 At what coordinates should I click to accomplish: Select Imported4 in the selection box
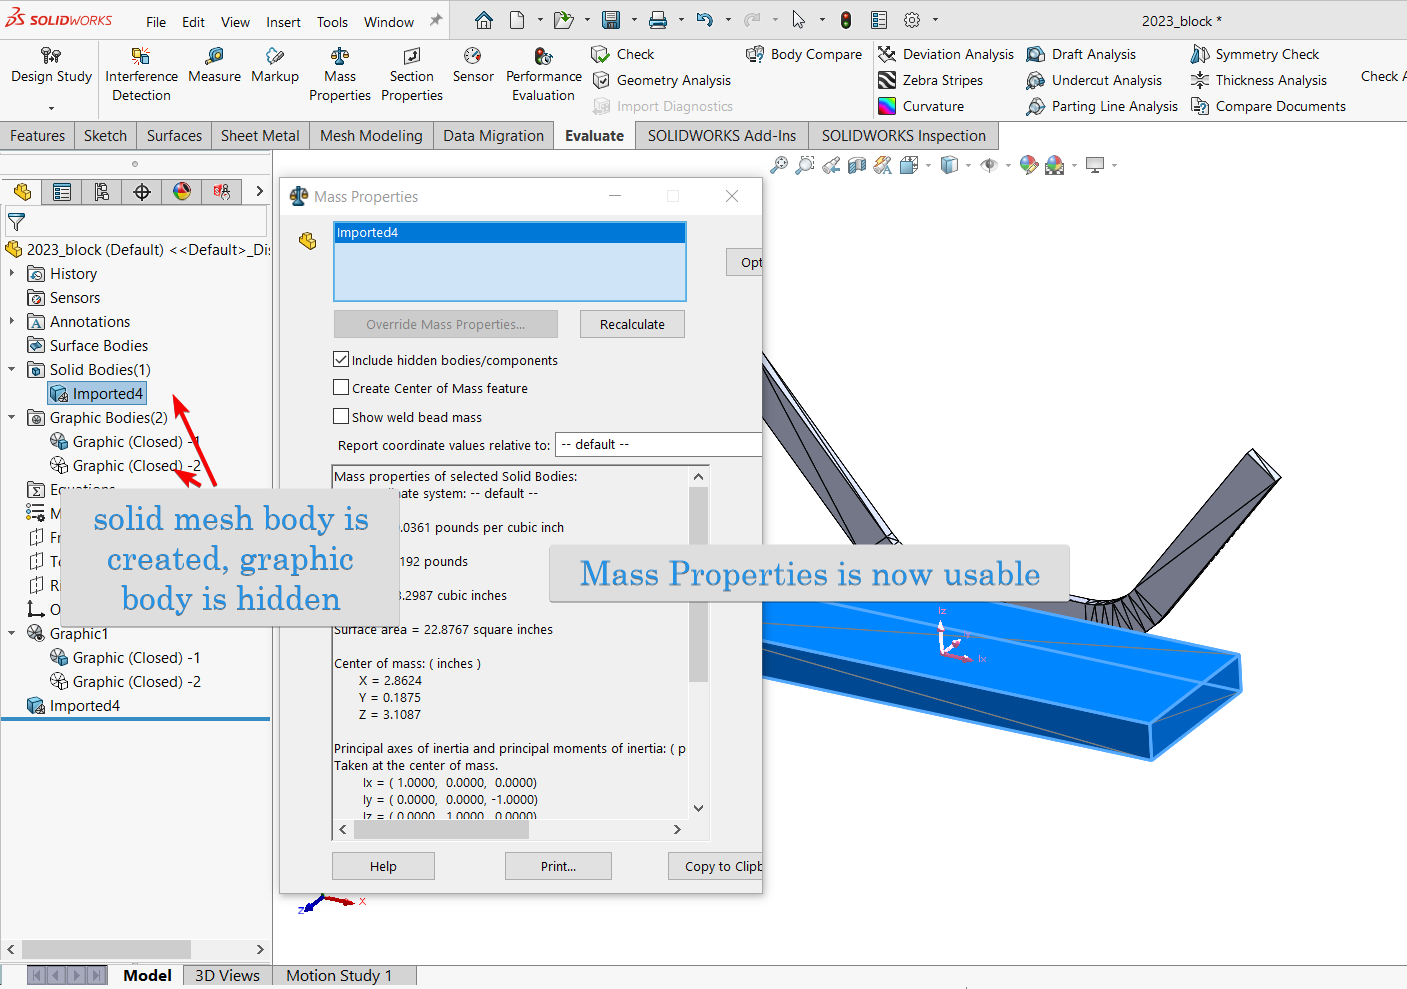(x=510, y=232)
